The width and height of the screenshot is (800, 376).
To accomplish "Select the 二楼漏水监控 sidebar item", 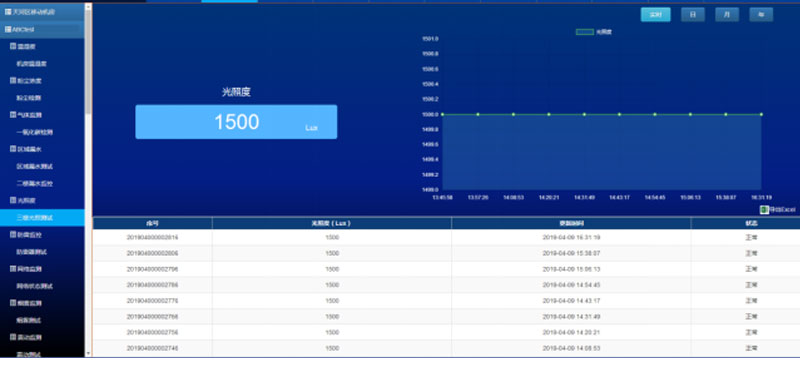I will click(x=35, y=183).
